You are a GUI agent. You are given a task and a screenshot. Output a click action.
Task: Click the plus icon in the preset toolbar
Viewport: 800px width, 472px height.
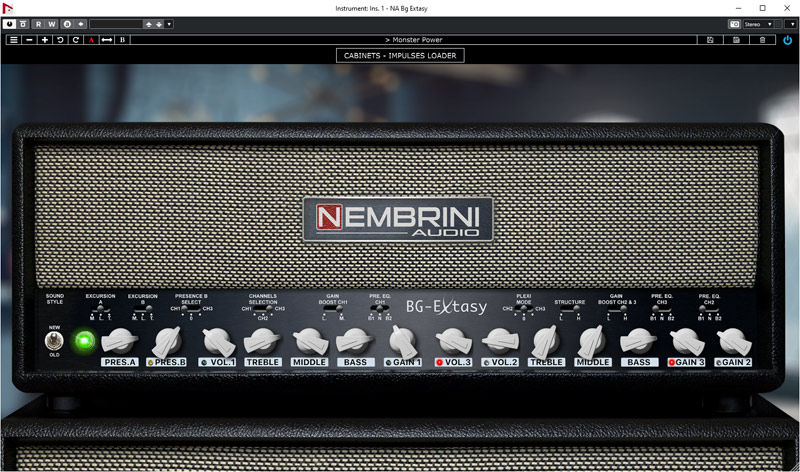click(x=44, y=40)
